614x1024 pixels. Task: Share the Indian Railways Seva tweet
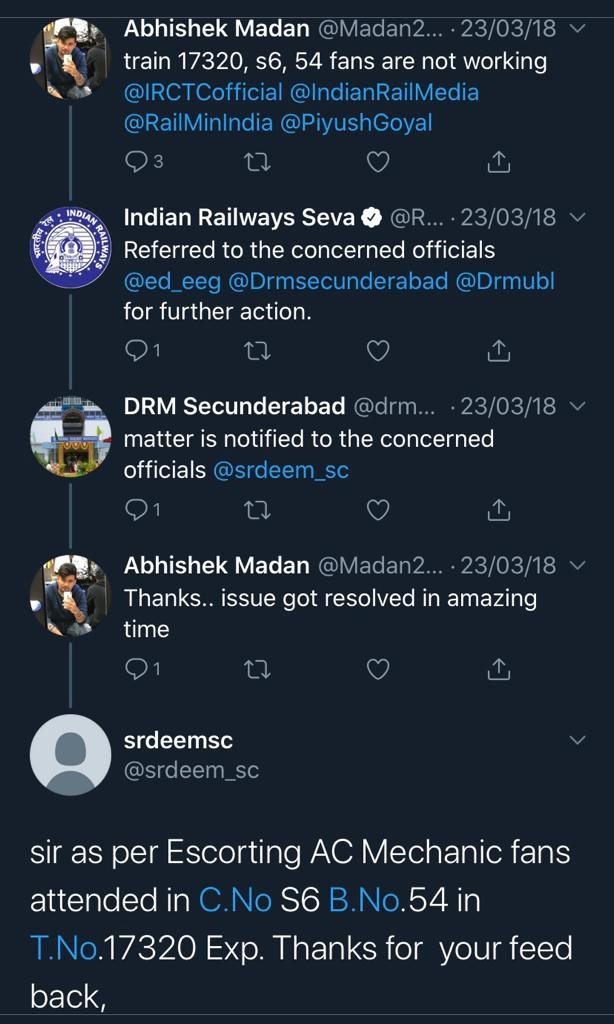pos(498,350)
